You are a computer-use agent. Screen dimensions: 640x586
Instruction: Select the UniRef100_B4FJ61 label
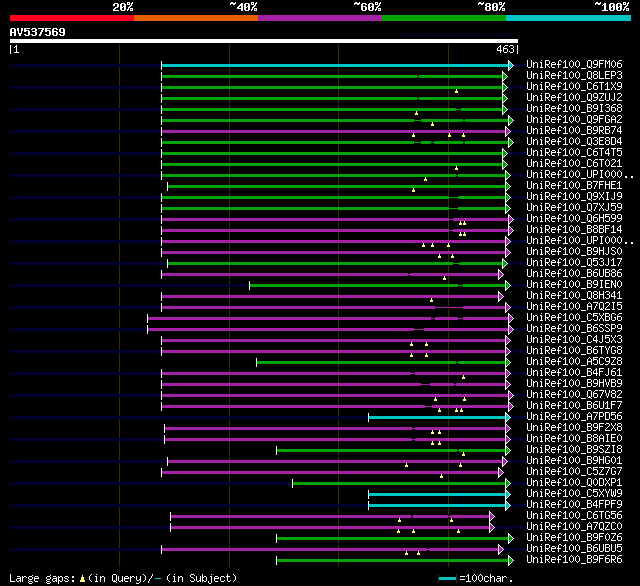point(574,373)
